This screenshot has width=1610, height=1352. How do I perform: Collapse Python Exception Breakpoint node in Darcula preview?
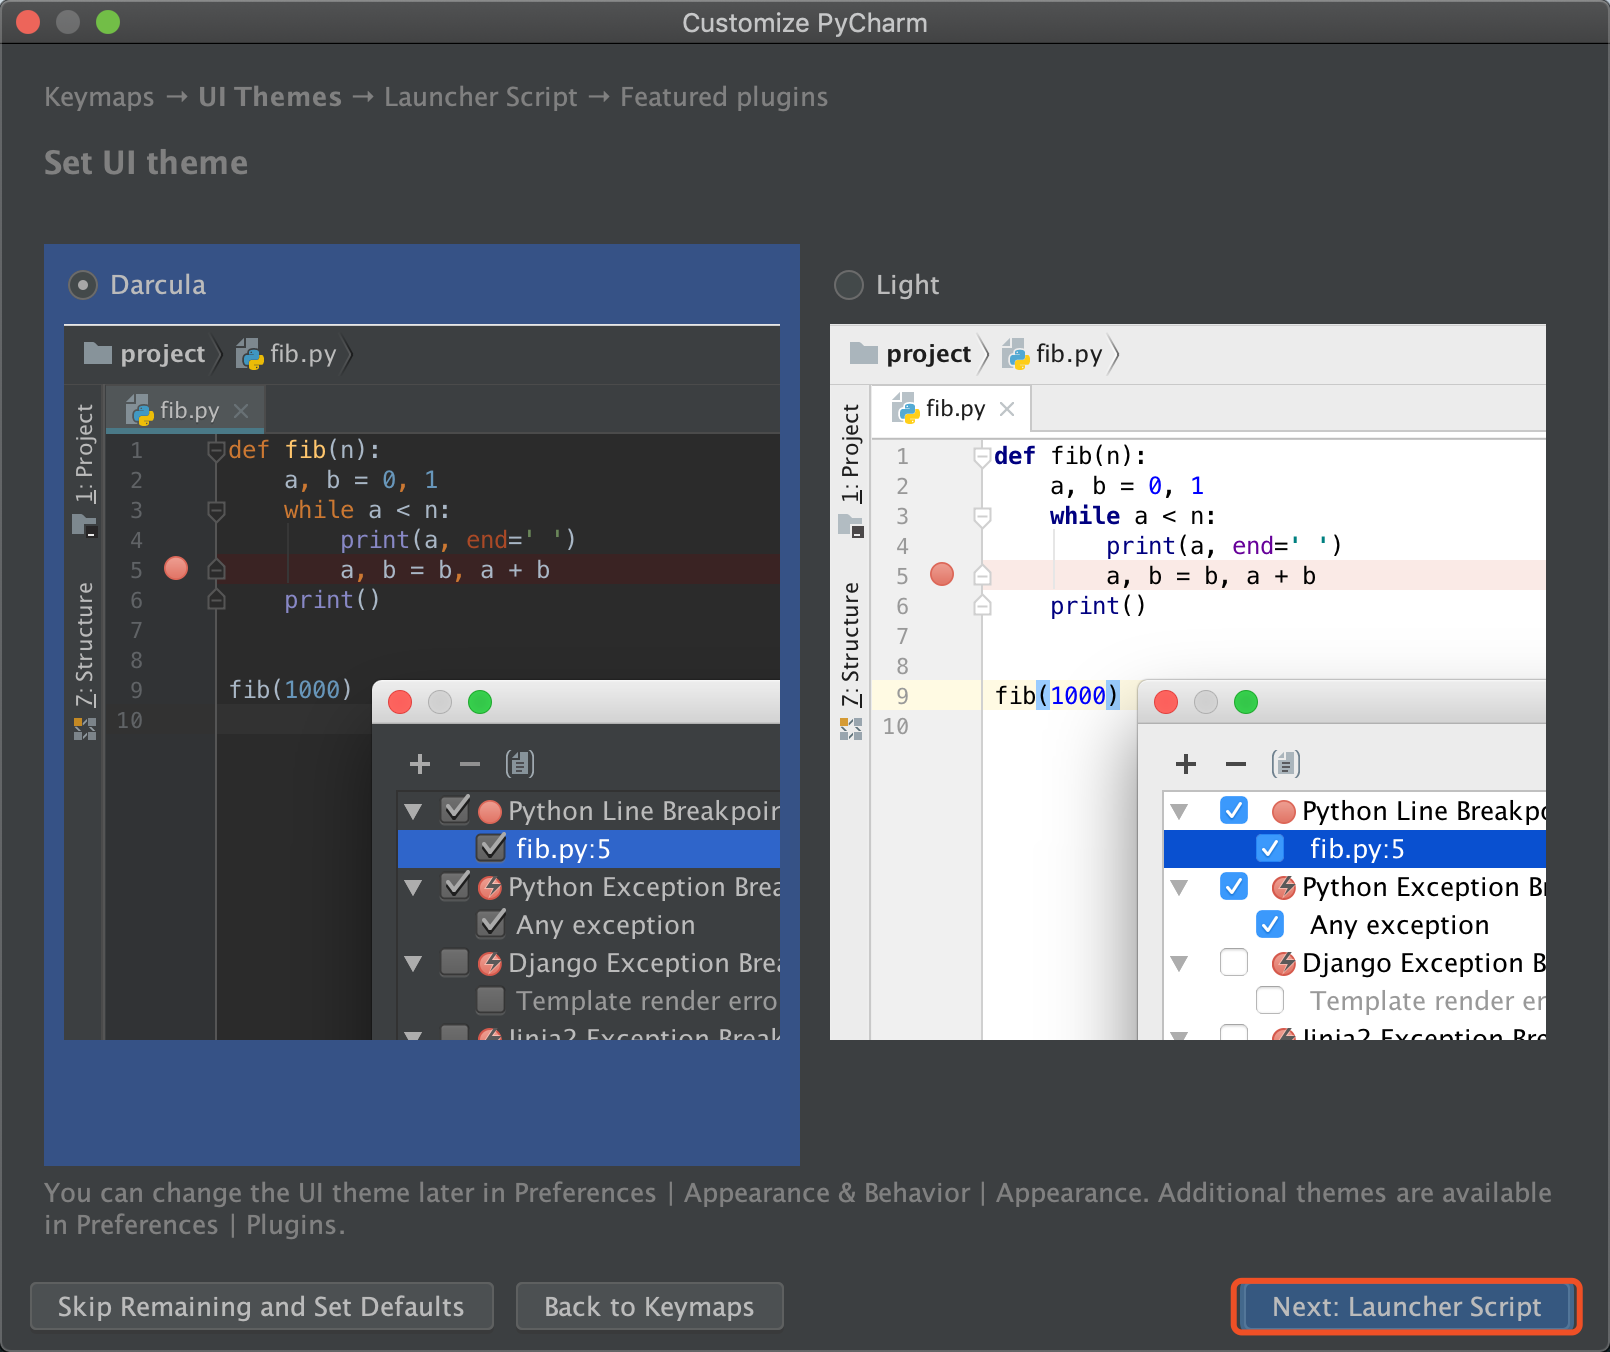pyautogui.click(x=413, y=887)
